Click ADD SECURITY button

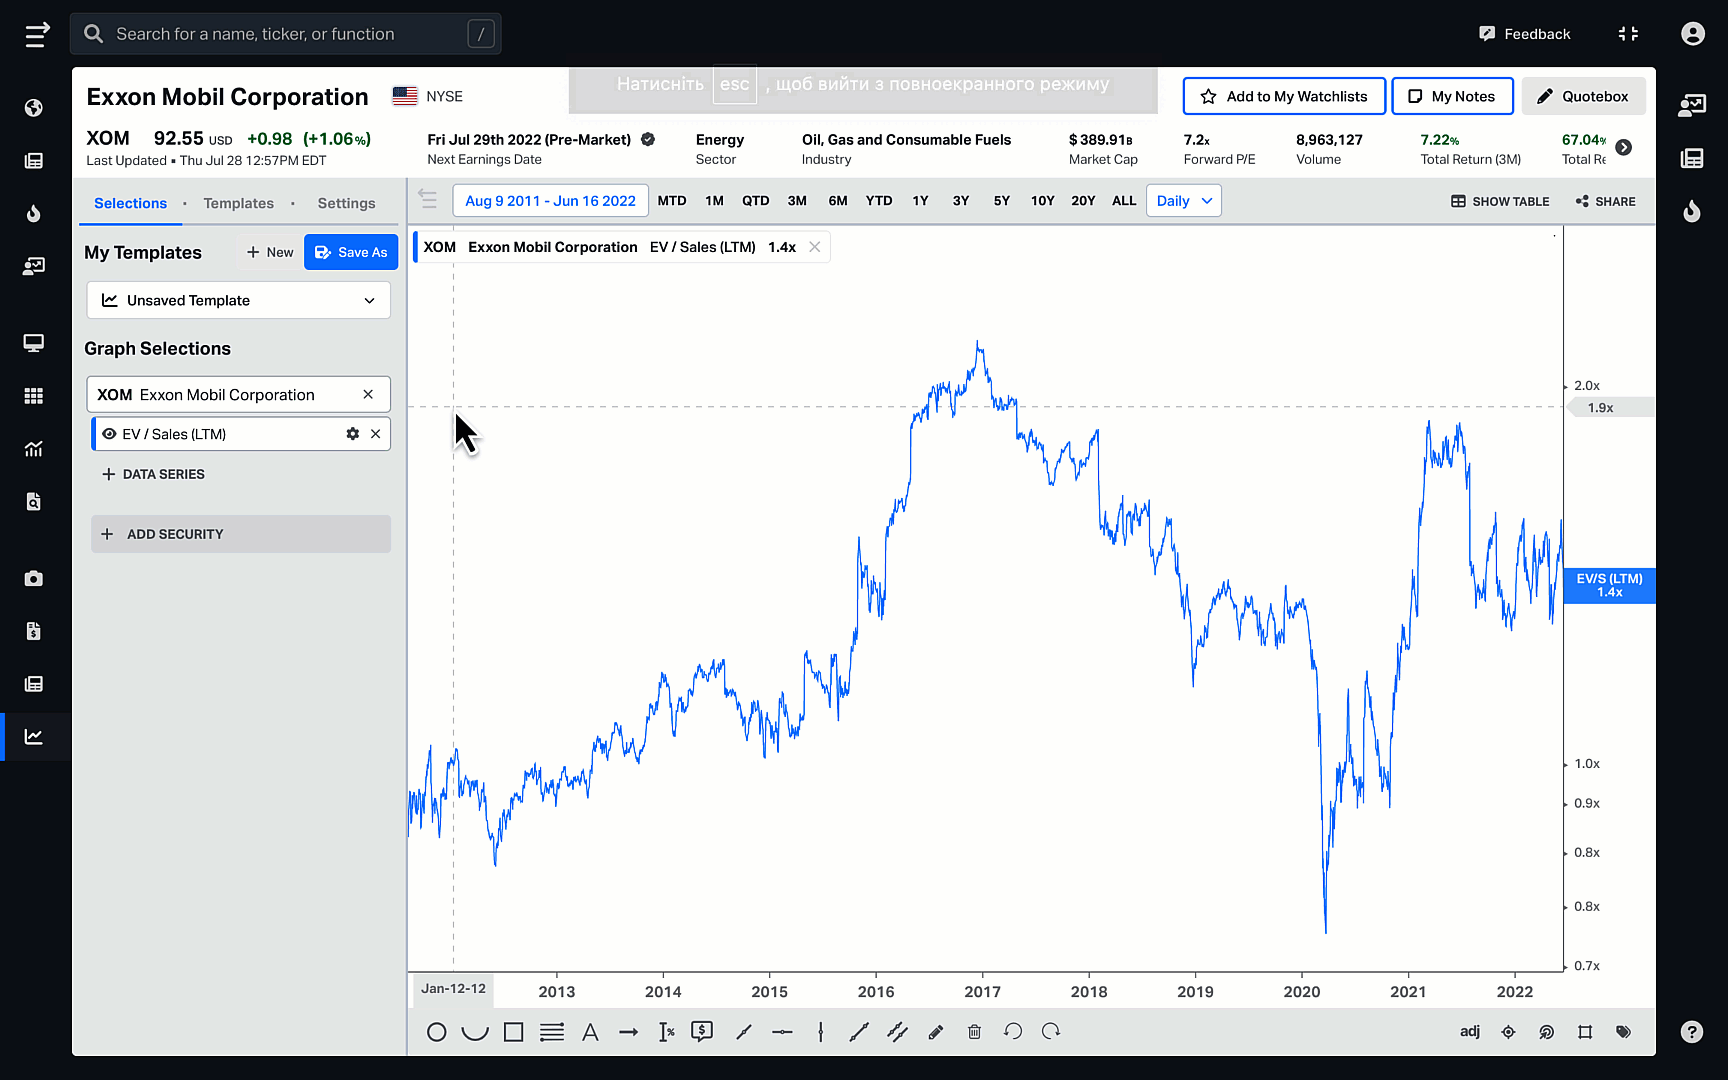point(241,534)
